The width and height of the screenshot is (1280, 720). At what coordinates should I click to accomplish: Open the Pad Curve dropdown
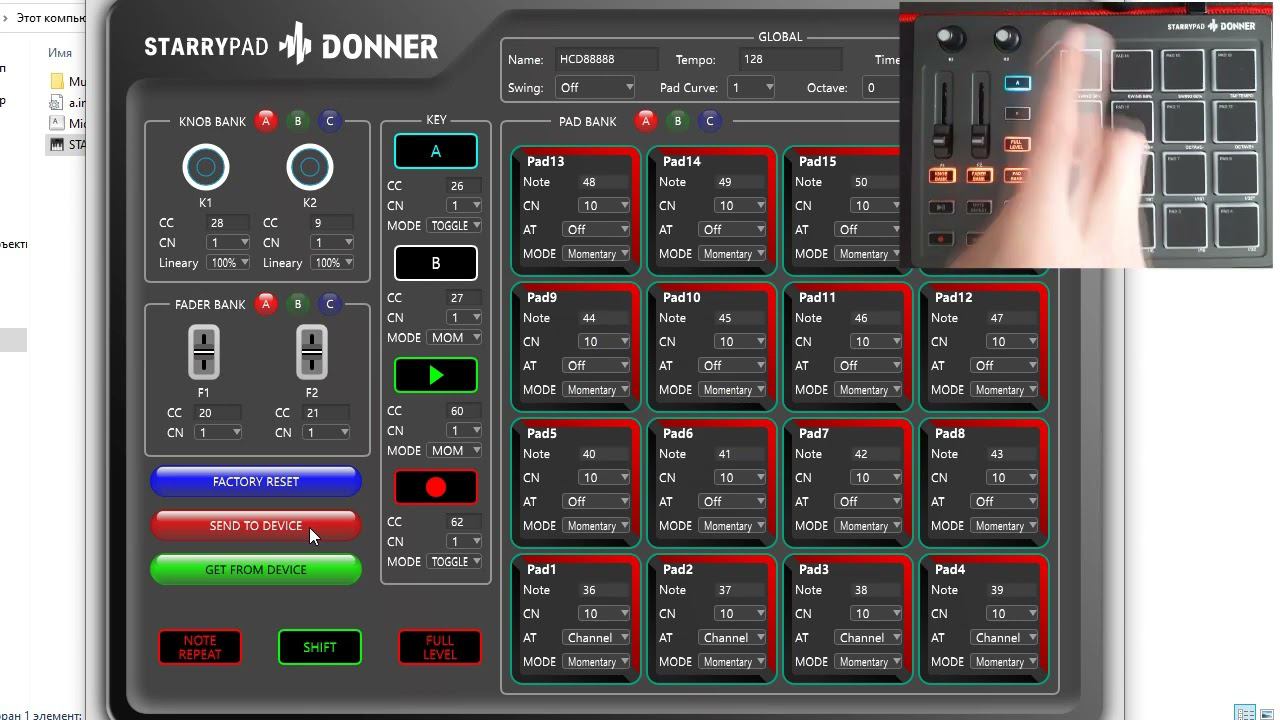[x=751, y=88]
